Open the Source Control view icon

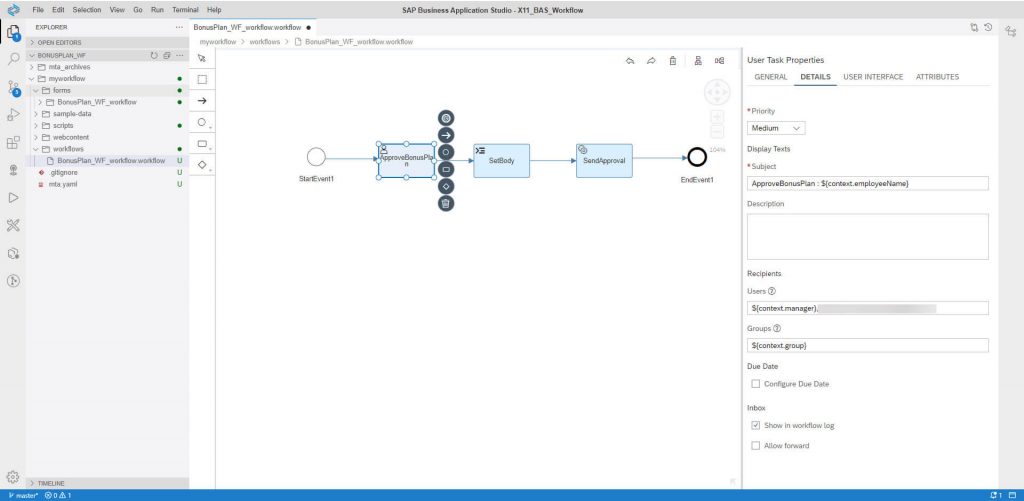(x=13, y=88)
